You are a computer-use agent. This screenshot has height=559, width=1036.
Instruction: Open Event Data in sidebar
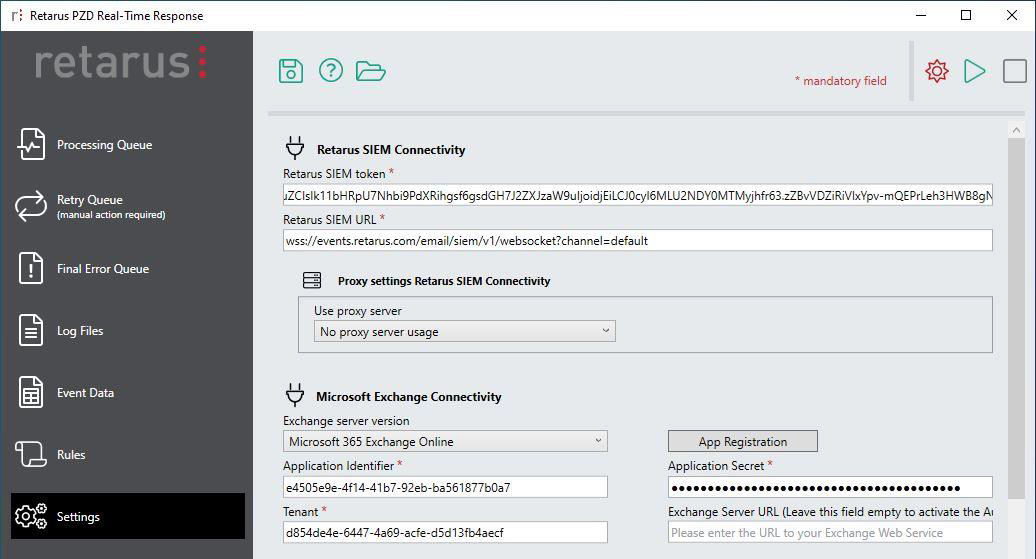tap(85, 393)
